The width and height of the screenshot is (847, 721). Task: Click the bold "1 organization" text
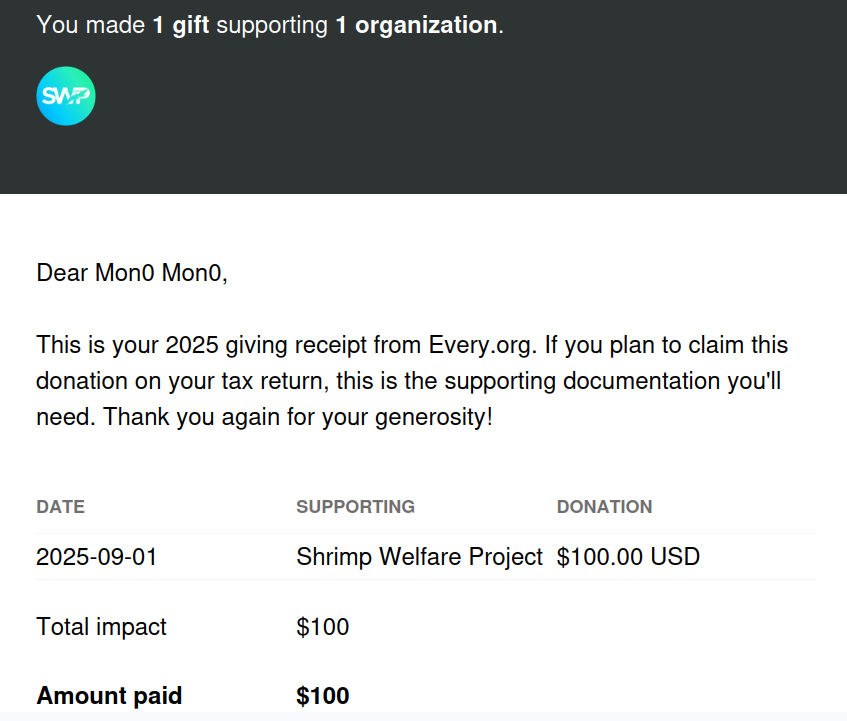point(416,25)
